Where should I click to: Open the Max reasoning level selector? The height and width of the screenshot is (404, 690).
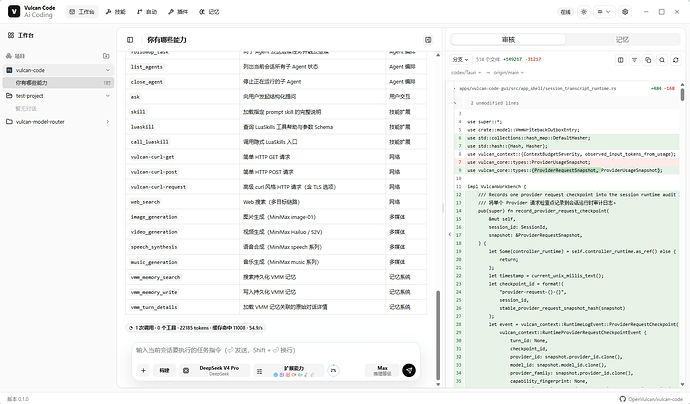(x=382, y=371)
